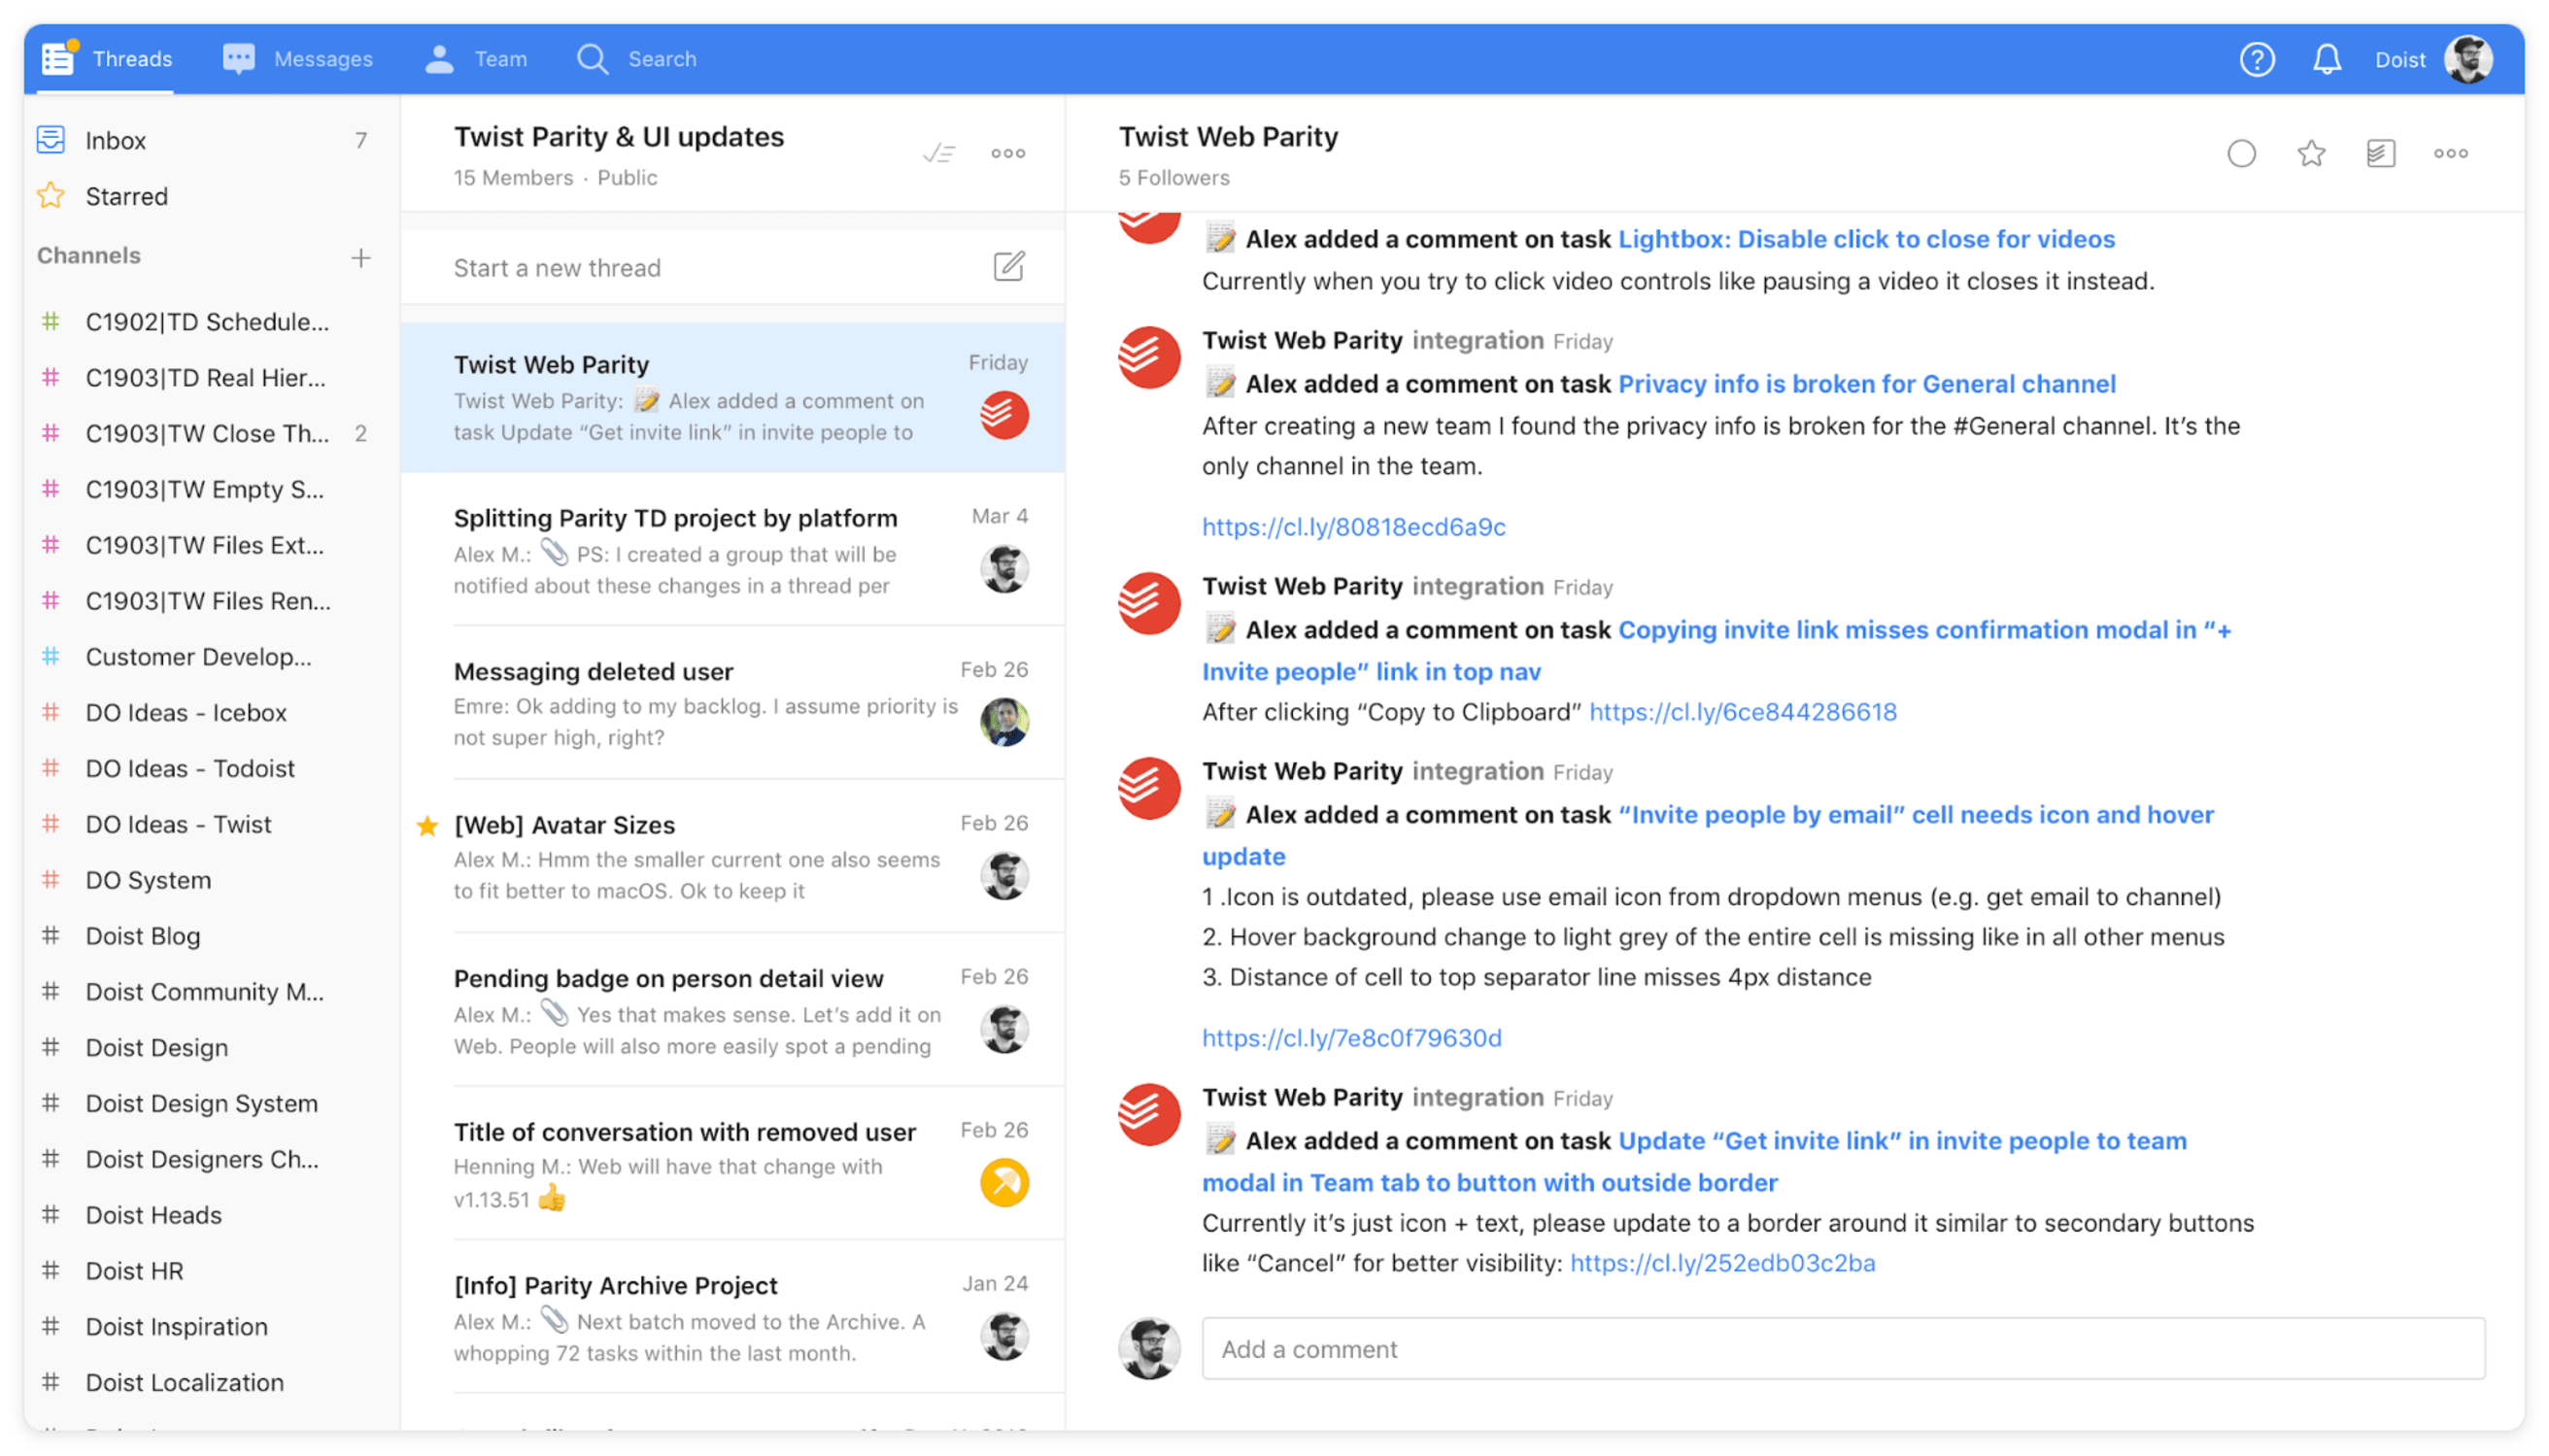The image size is (2549, 1456).
Task: Click the thread inbox/archive icon in header
Action: pos(2379,153)
